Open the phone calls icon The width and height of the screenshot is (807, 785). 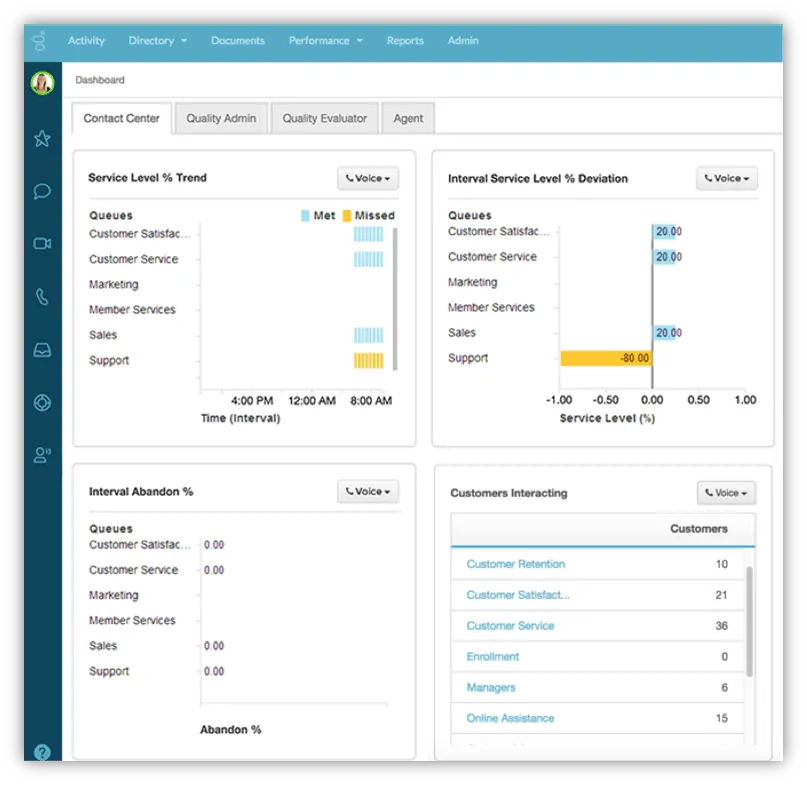(42, 296)
